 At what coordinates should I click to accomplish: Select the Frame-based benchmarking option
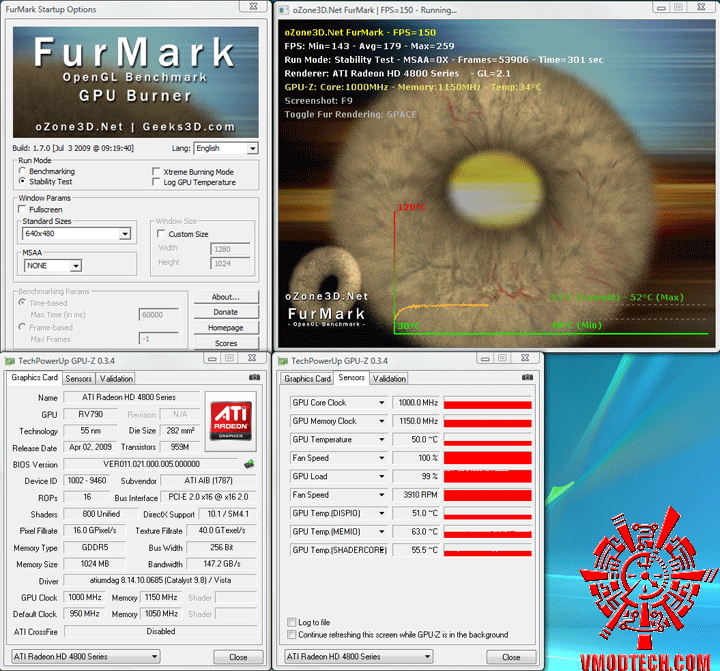click(x=22, y=327)
